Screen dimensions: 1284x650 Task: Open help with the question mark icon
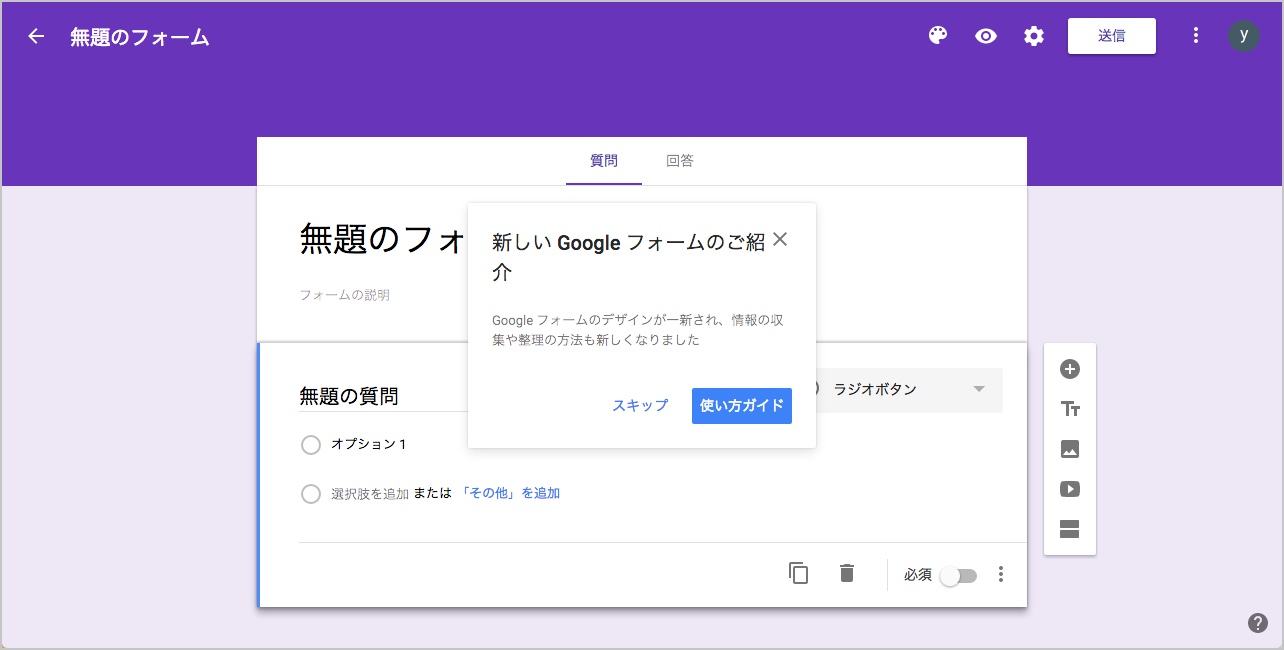(x=1258, y=623)
